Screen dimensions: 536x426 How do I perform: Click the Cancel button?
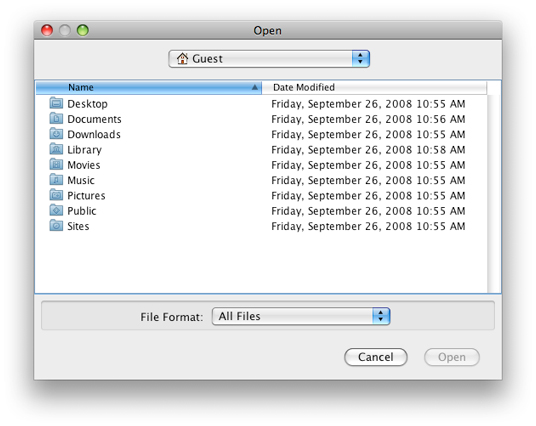pos(376,357)
